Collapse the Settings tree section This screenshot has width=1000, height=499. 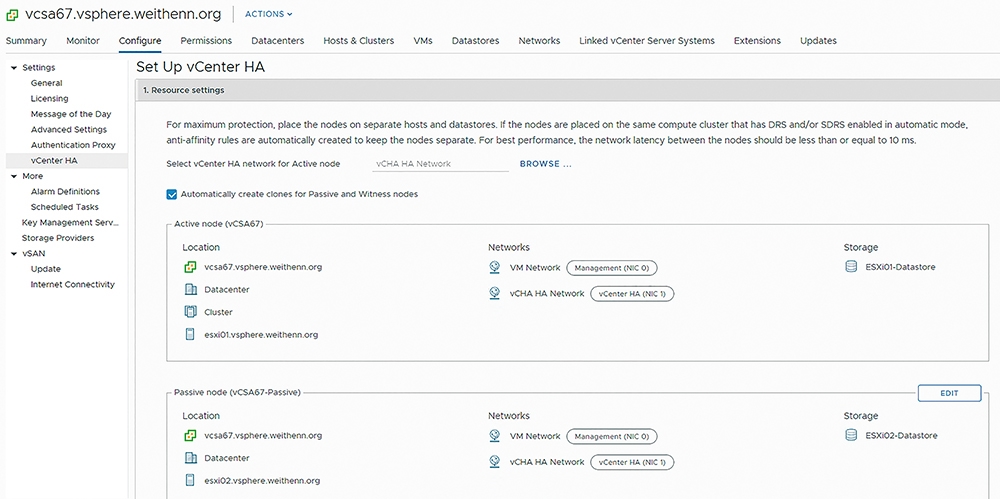14,68
